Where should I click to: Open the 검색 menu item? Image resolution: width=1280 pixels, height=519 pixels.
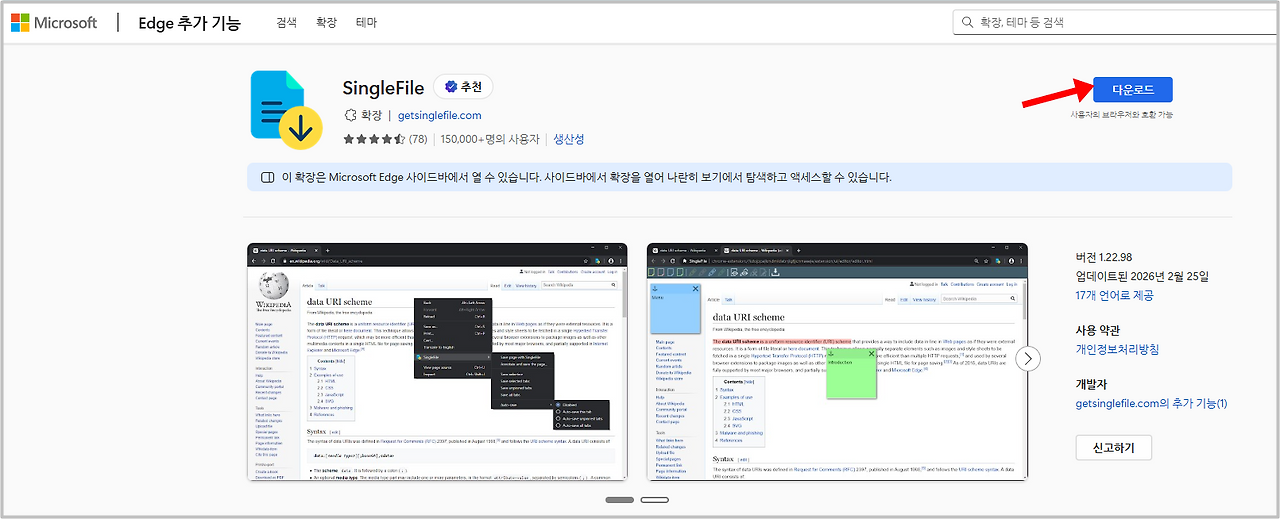click(x=287, y=22)
